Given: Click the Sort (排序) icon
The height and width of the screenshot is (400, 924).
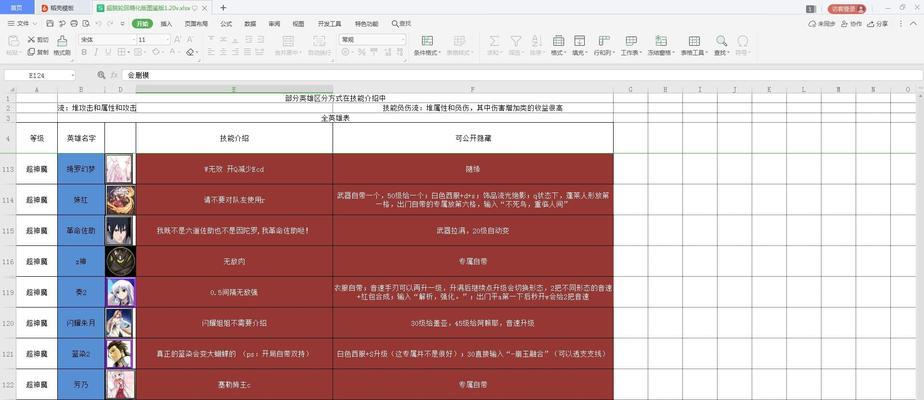Looking at the screenshot, I should (536, 41).
